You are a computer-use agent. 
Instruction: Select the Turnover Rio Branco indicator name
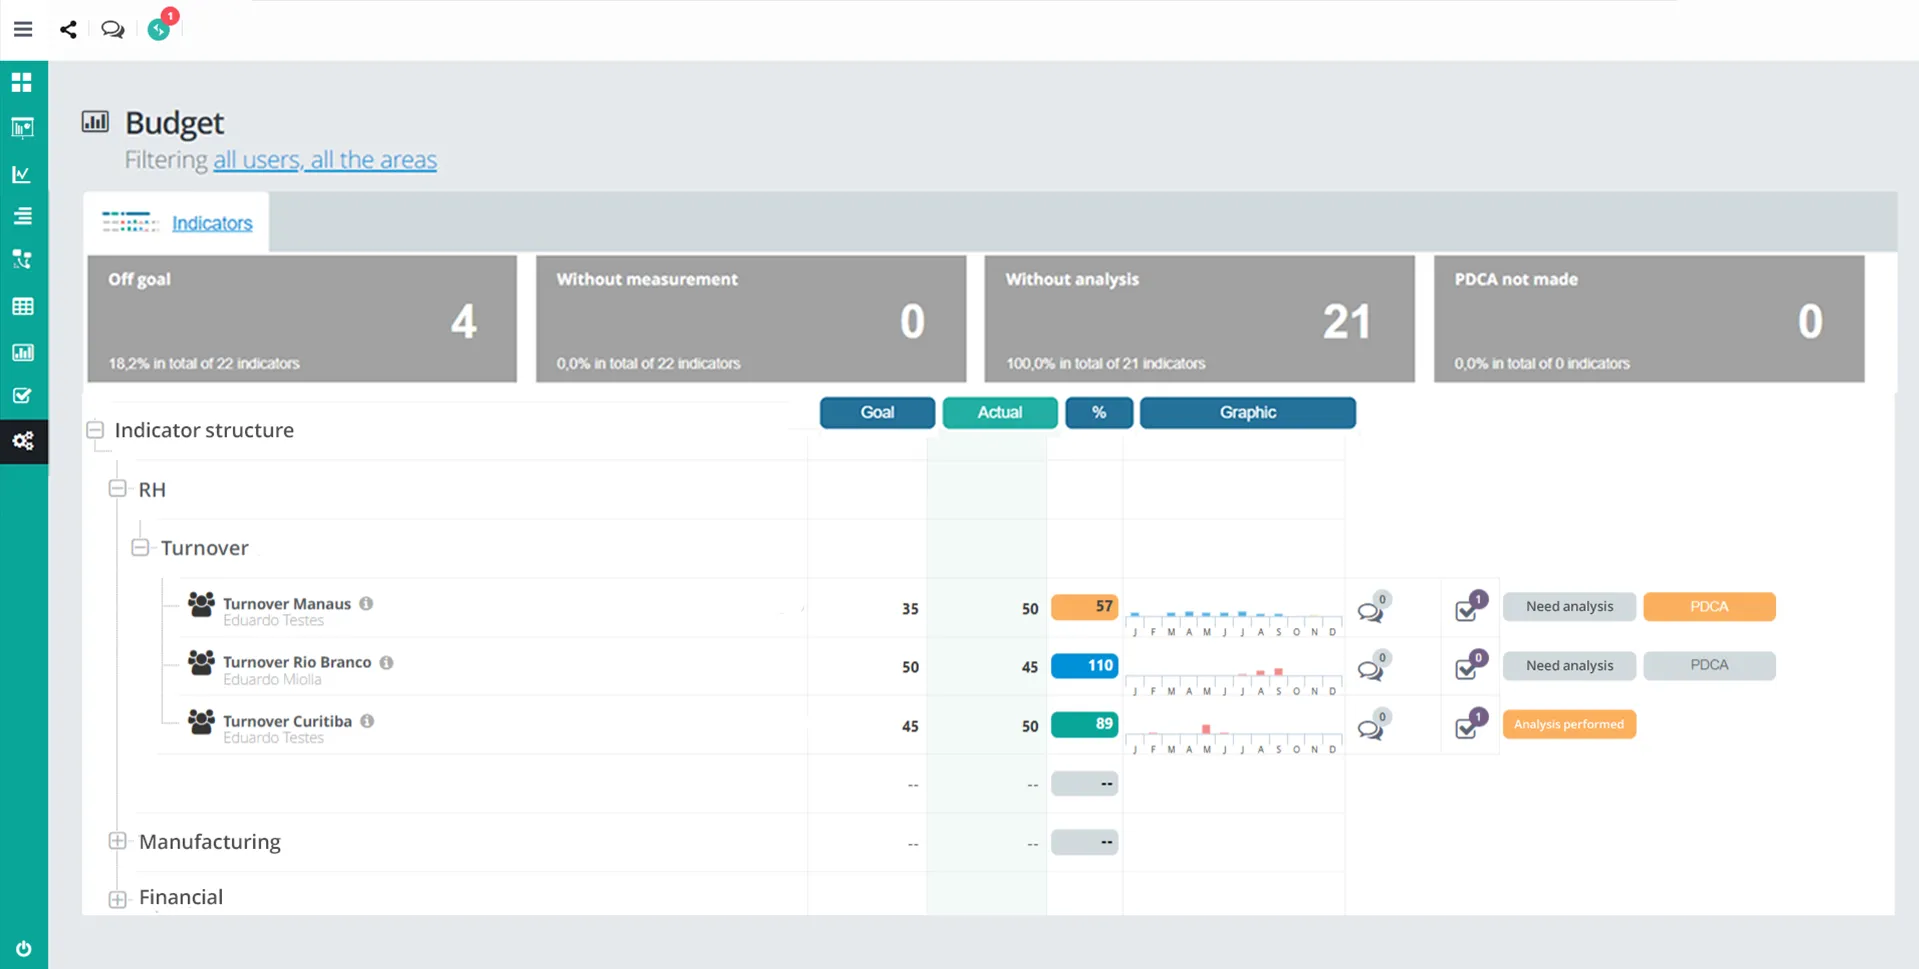click(x=297, y=662)
